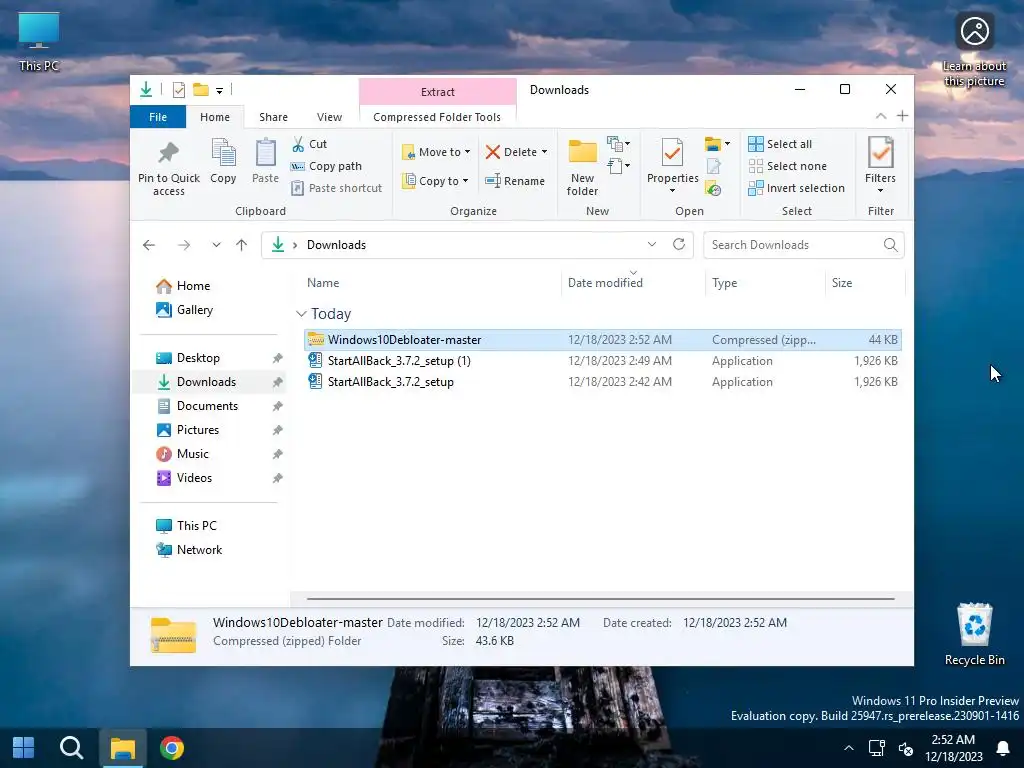Switch to the View ribbon tab
Screen dimensions: 1024x768
click(x=329, y=117)
